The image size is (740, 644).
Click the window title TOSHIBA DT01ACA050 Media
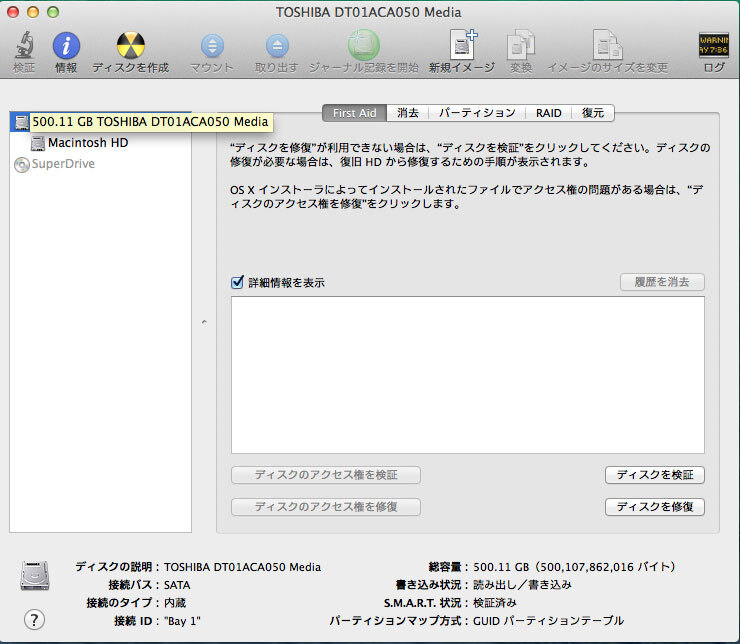(x=369, y=12)
